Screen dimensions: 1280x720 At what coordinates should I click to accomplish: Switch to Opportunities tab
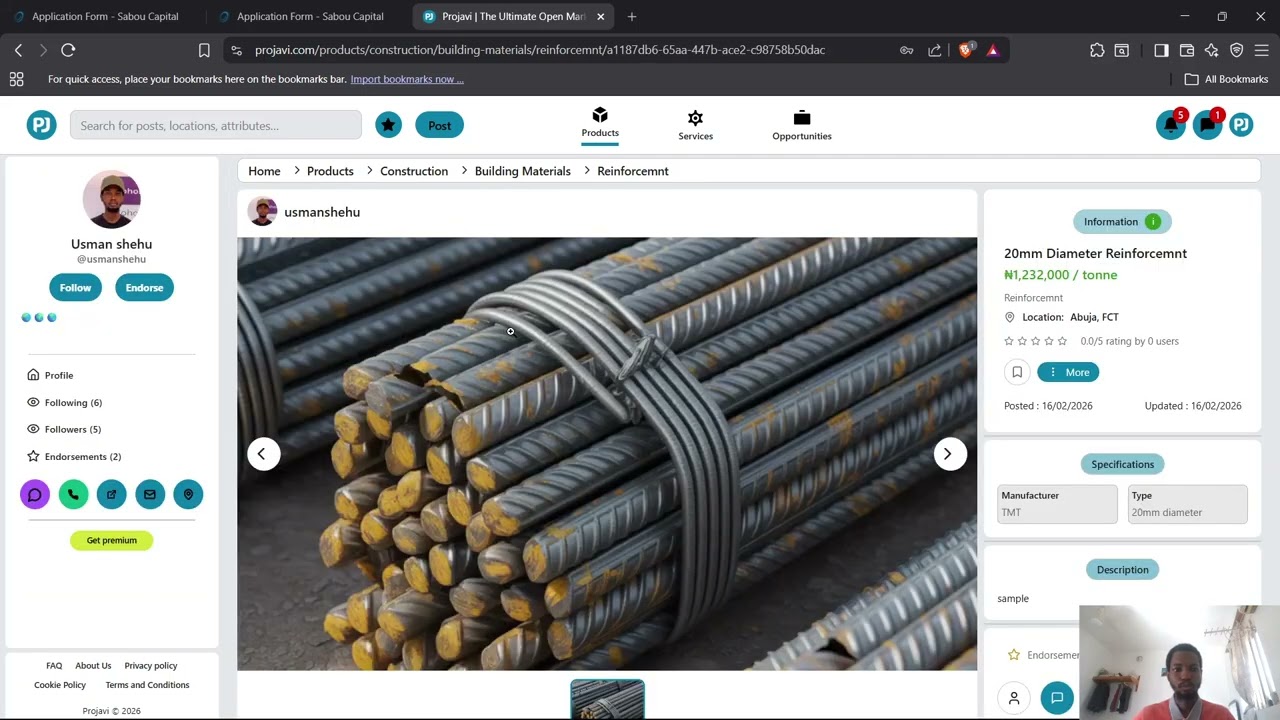pos(802,125)
